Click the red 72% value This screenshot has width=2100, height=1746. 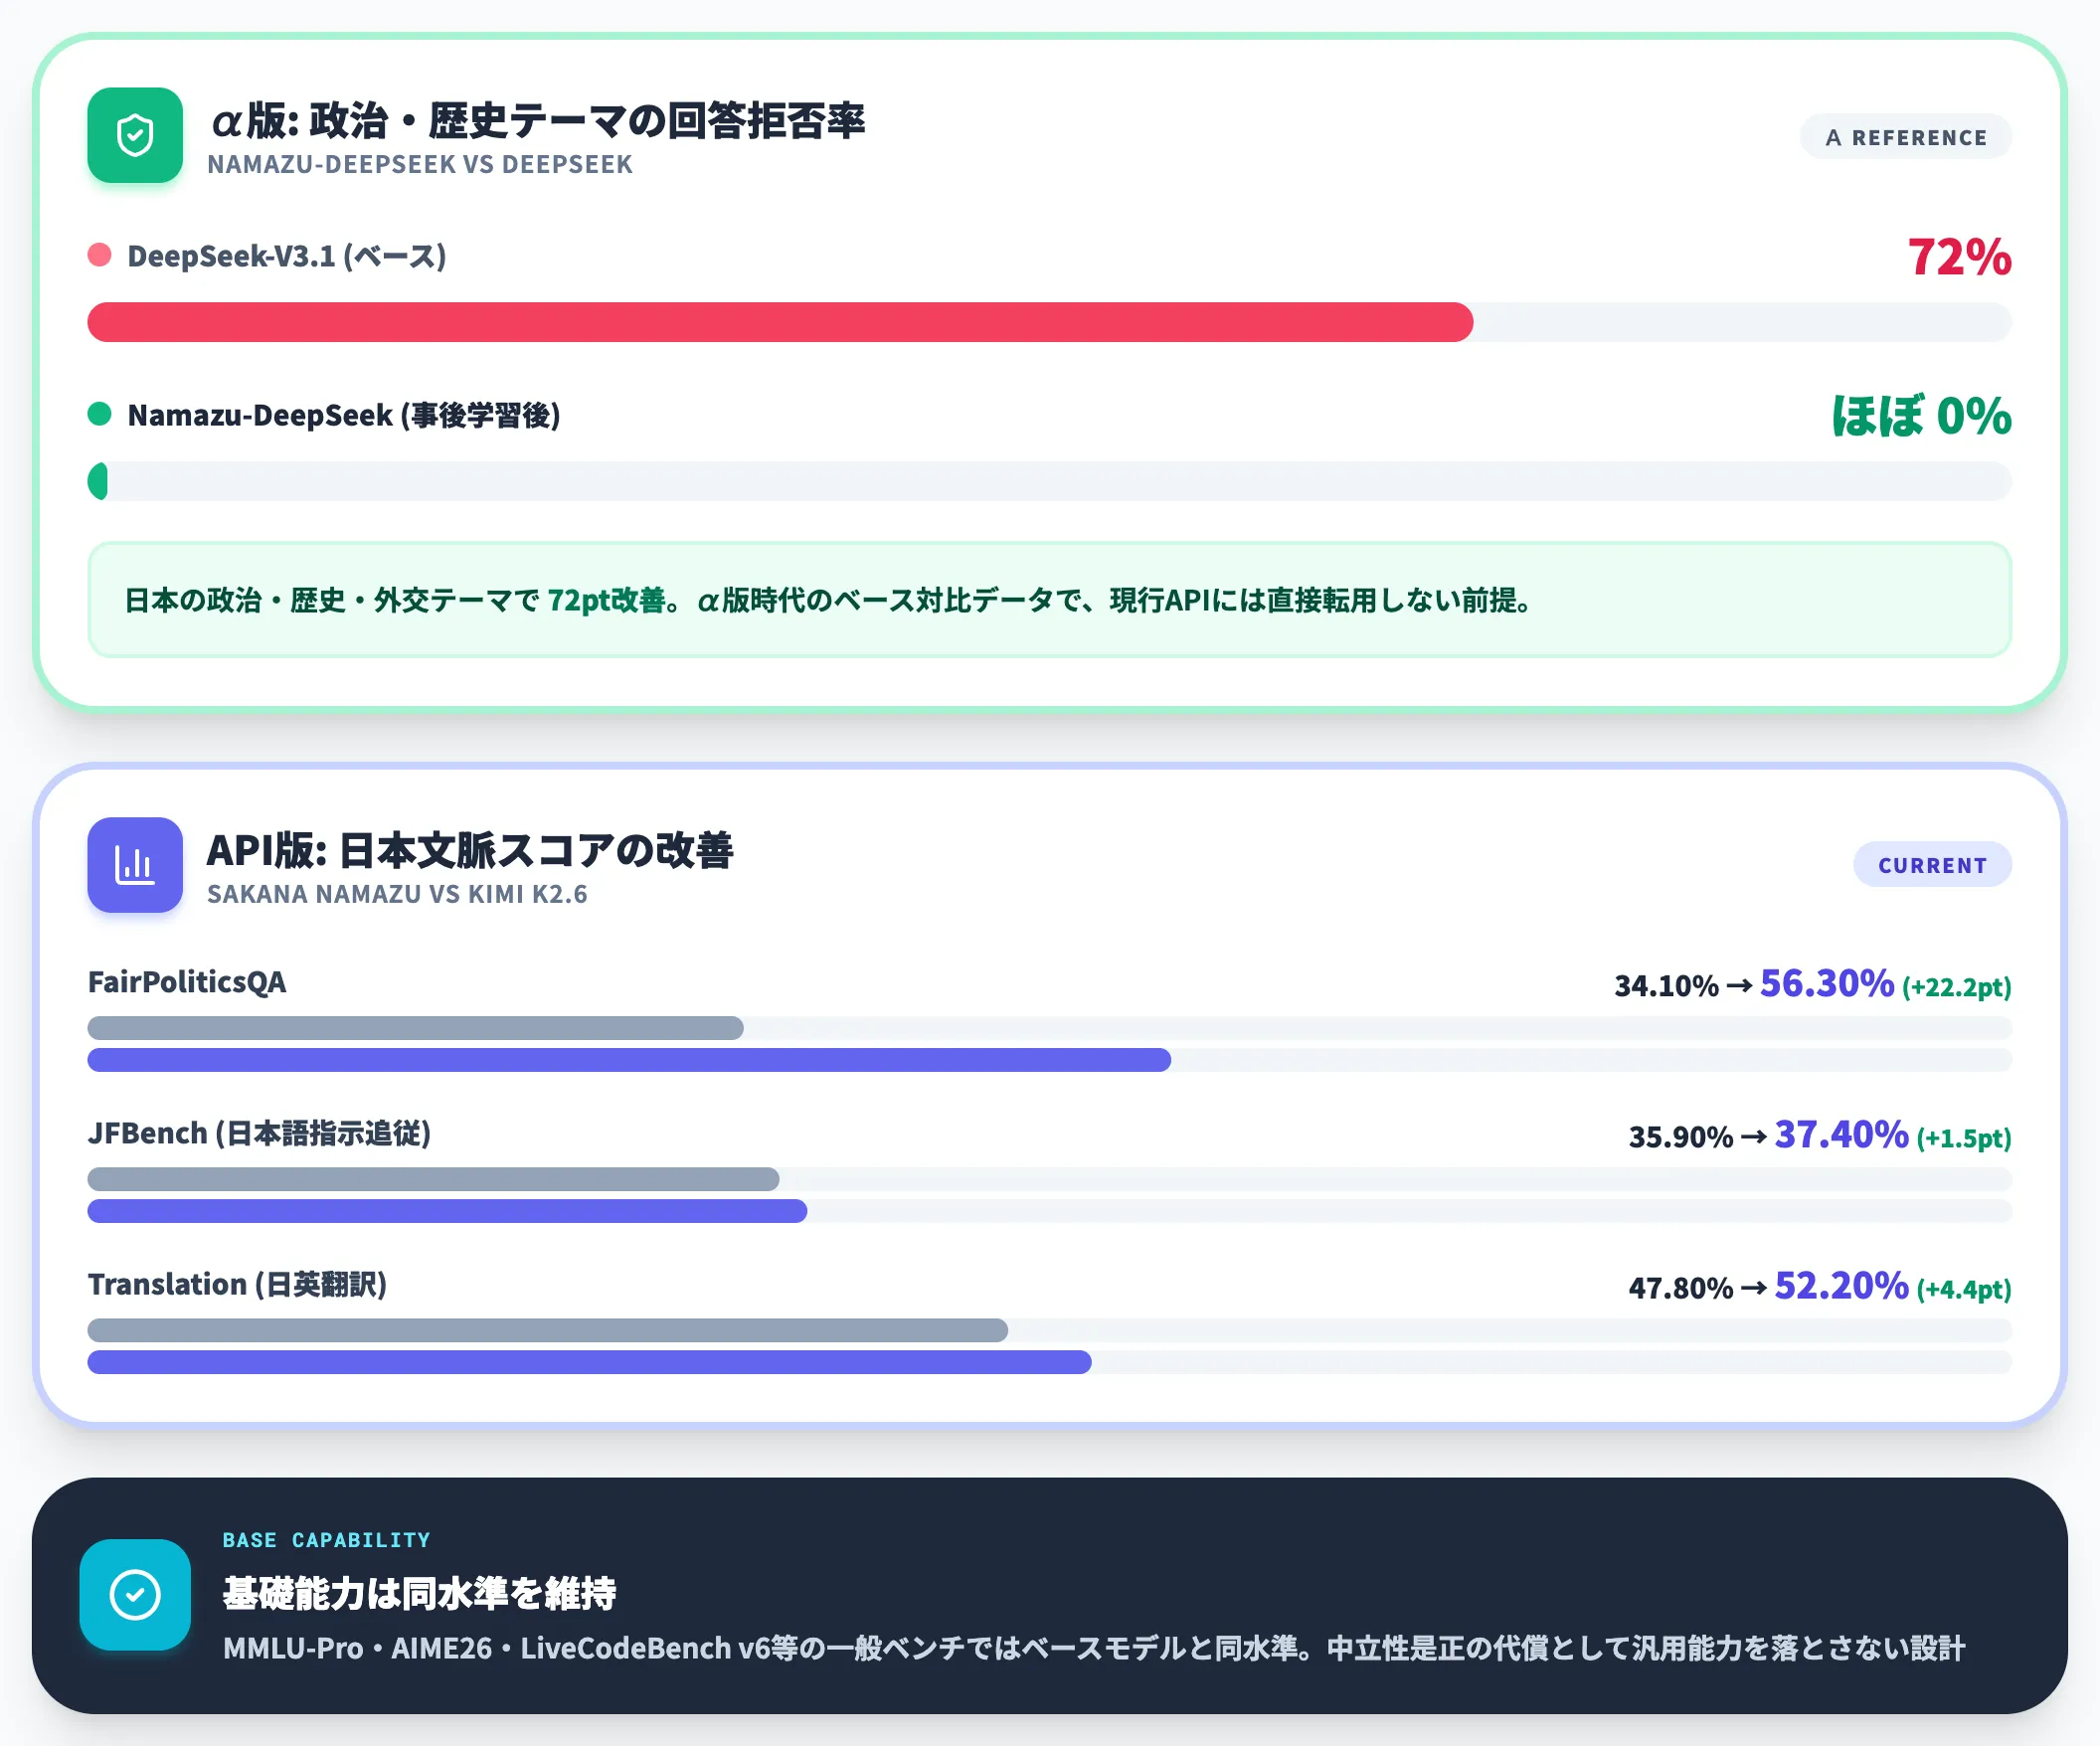click(1960, 257)
